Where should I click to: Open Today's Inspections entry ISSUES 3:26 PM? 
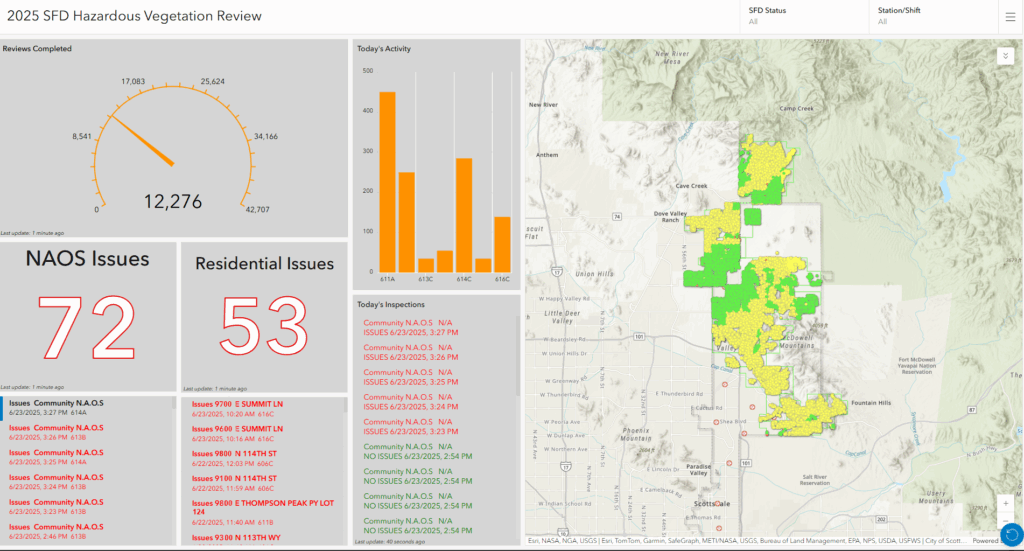pyautogui.click(x=436, y=353)
